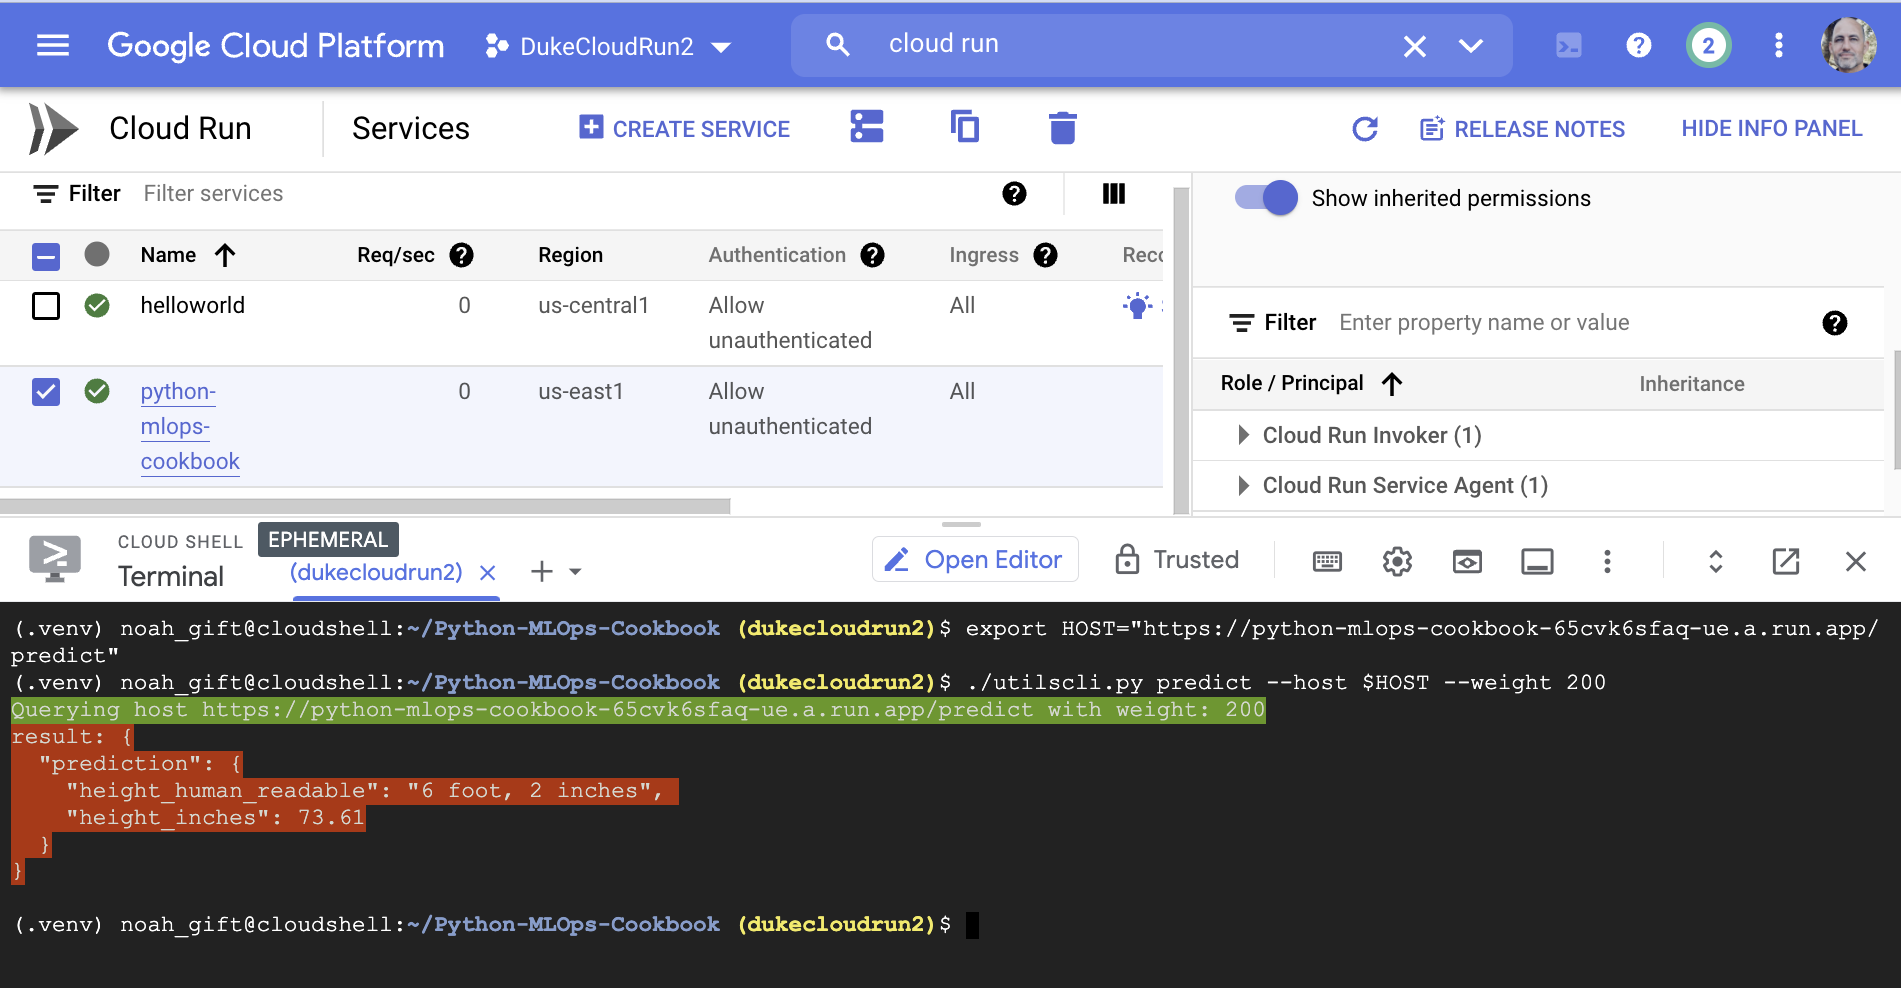Show Authentication help tooltip
The image size is (1901, 988).
872,255
